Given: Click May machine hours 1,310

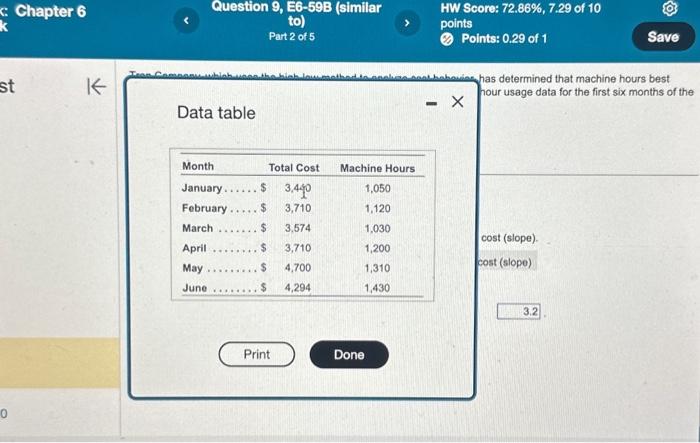Looking at the screenshot, I should (x=378, y=268).
